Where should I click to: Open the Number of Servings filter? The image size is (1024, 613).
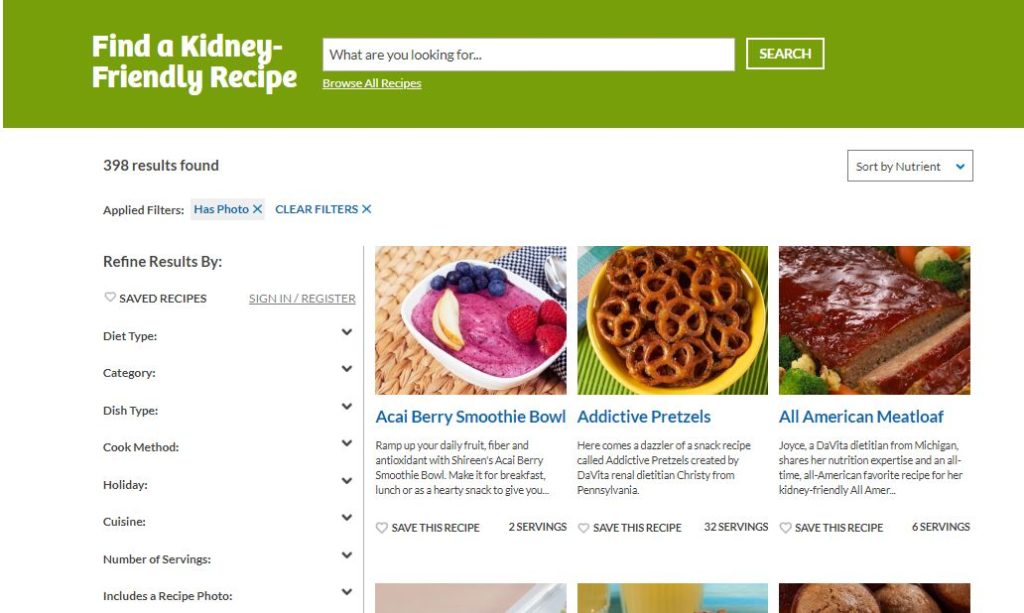(x=347, y=555)
